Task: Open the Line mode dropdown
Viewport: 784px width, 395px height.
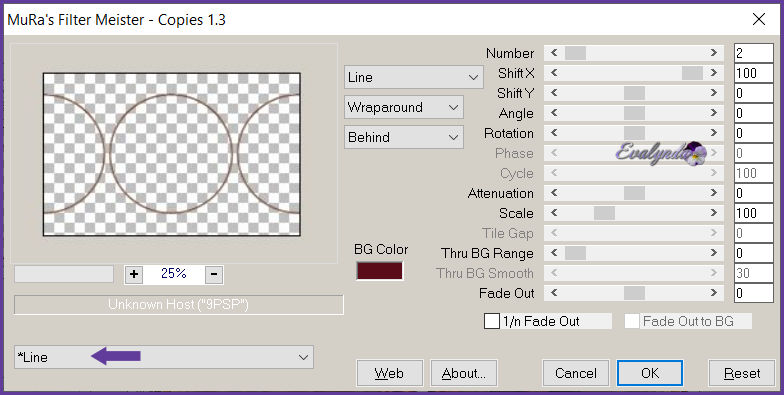Action: (414, 78)
